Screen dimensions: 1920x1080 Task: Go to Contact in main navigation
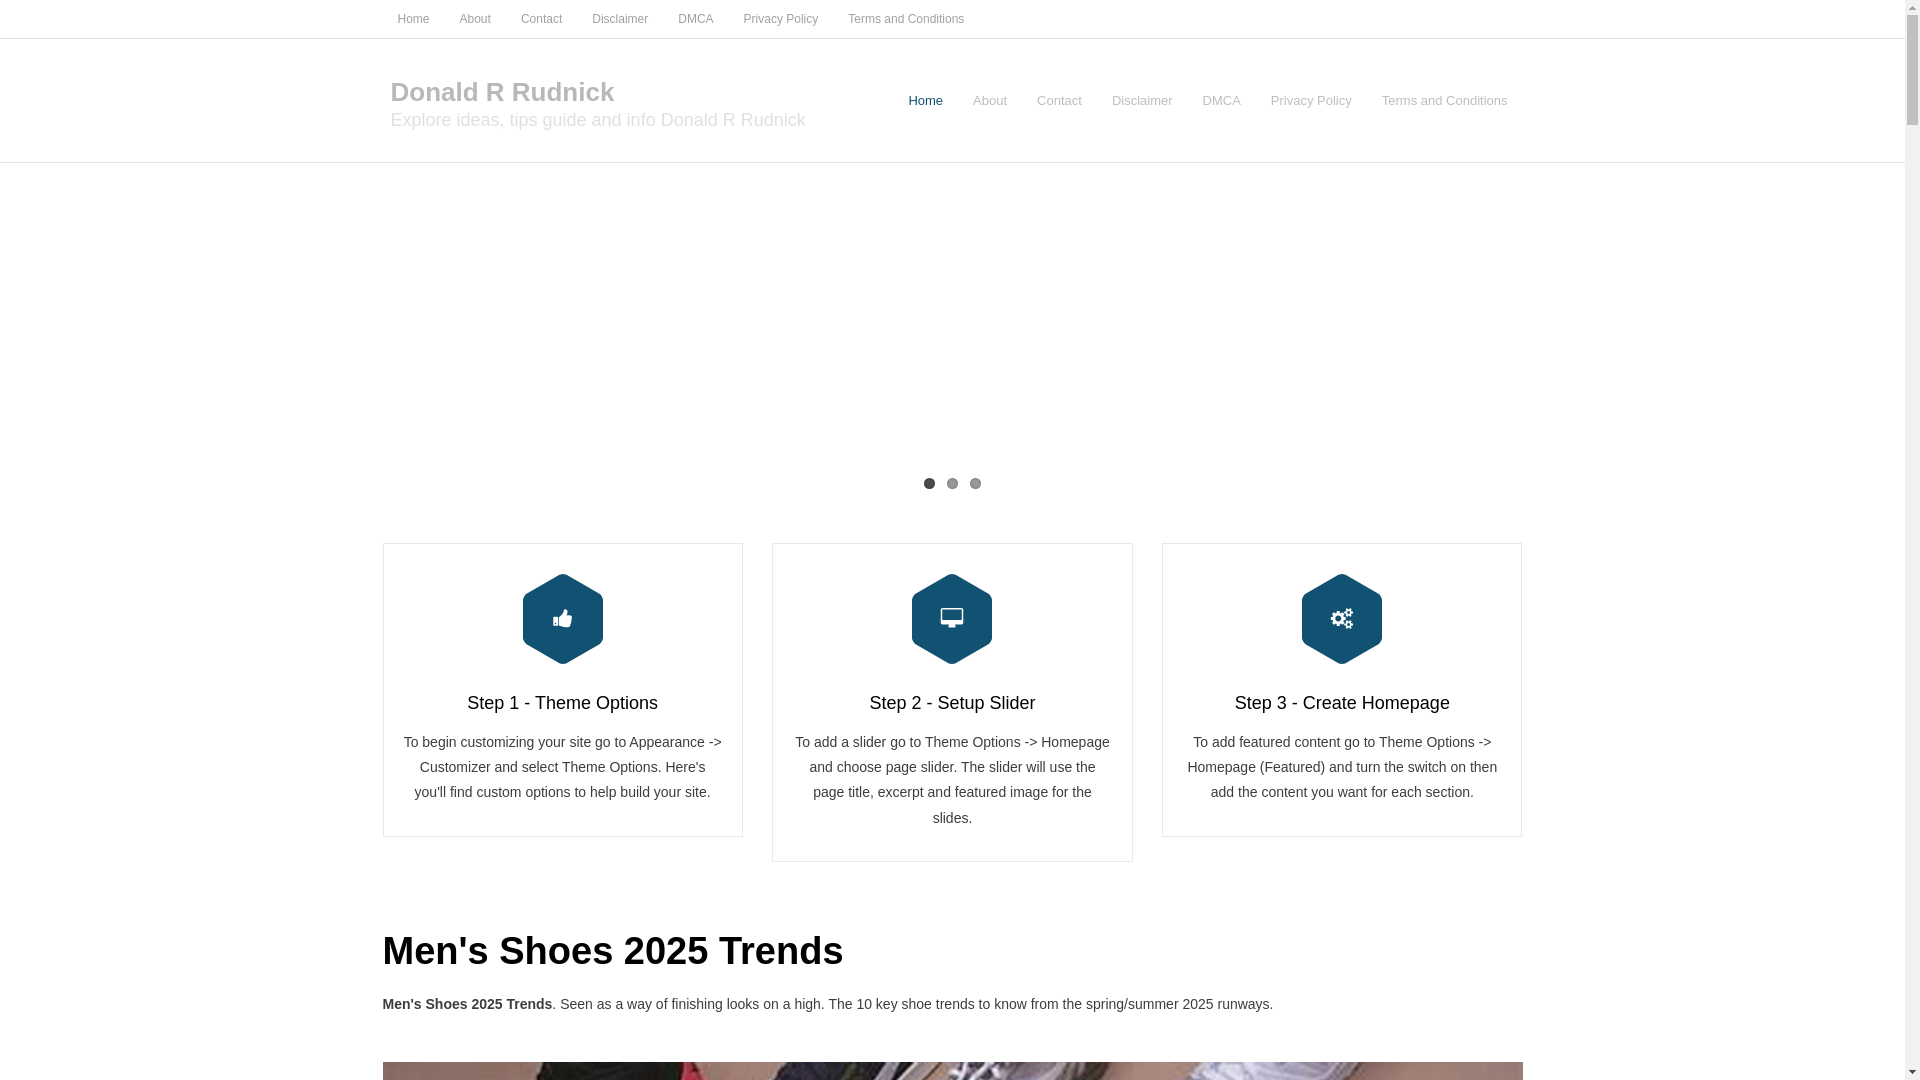pyautogui.click(x=1059, y=101)
